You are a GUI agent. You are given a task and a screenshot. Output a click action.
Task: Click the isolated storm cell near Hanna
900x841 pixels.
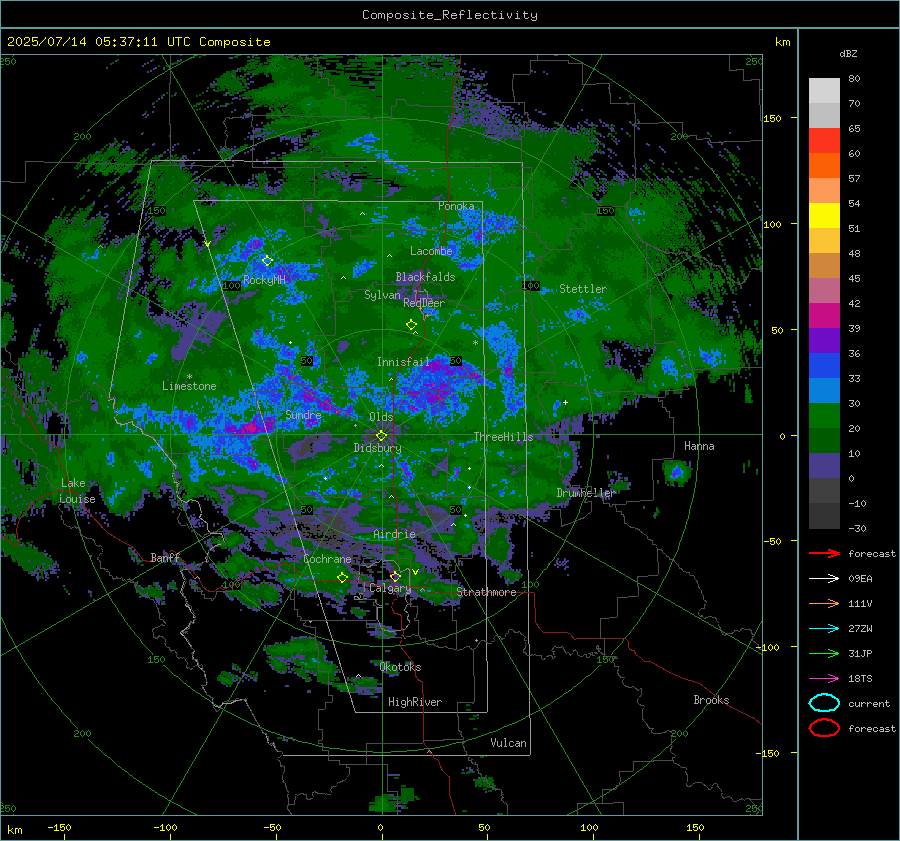click(677, 472)
